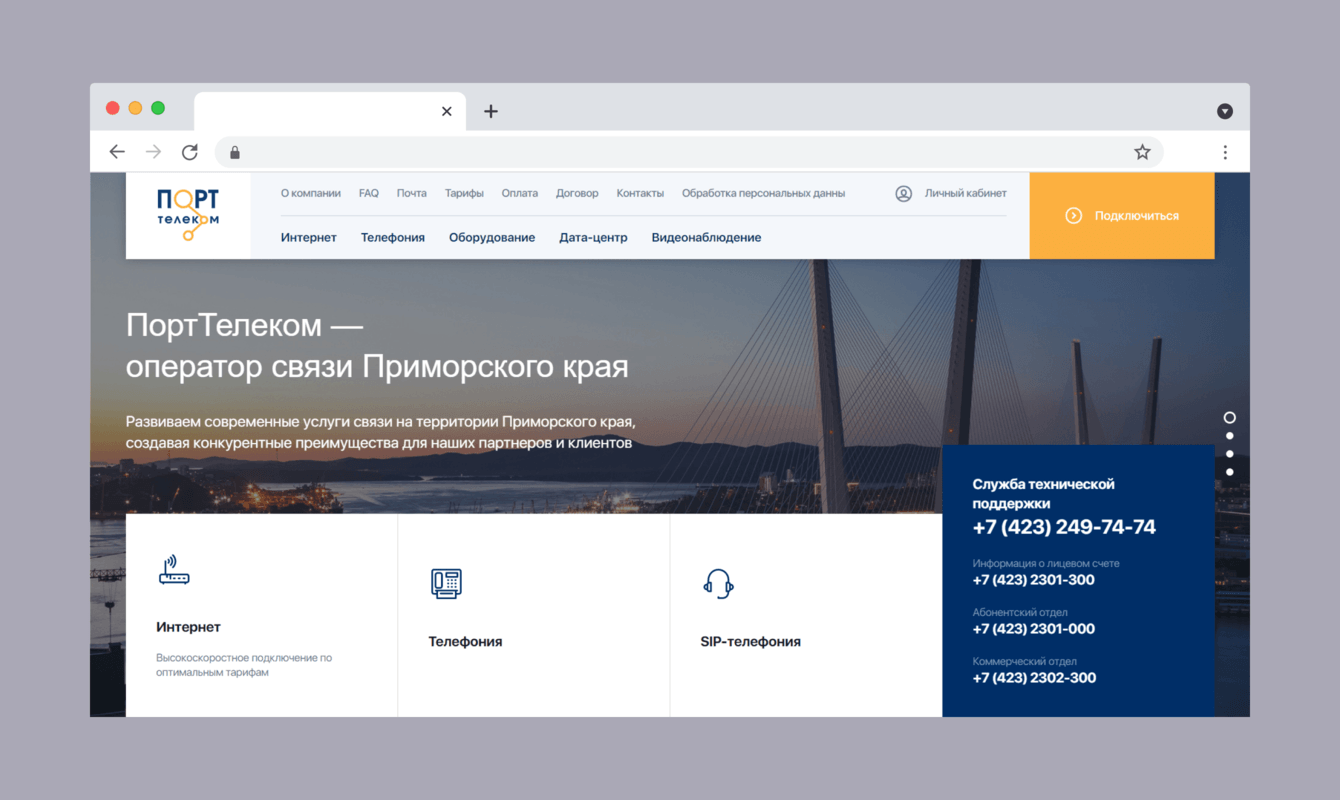Select Дата-центр in the navigation menu
The height and width of the screenshot is (800, 1340).
tap(593, 237)
